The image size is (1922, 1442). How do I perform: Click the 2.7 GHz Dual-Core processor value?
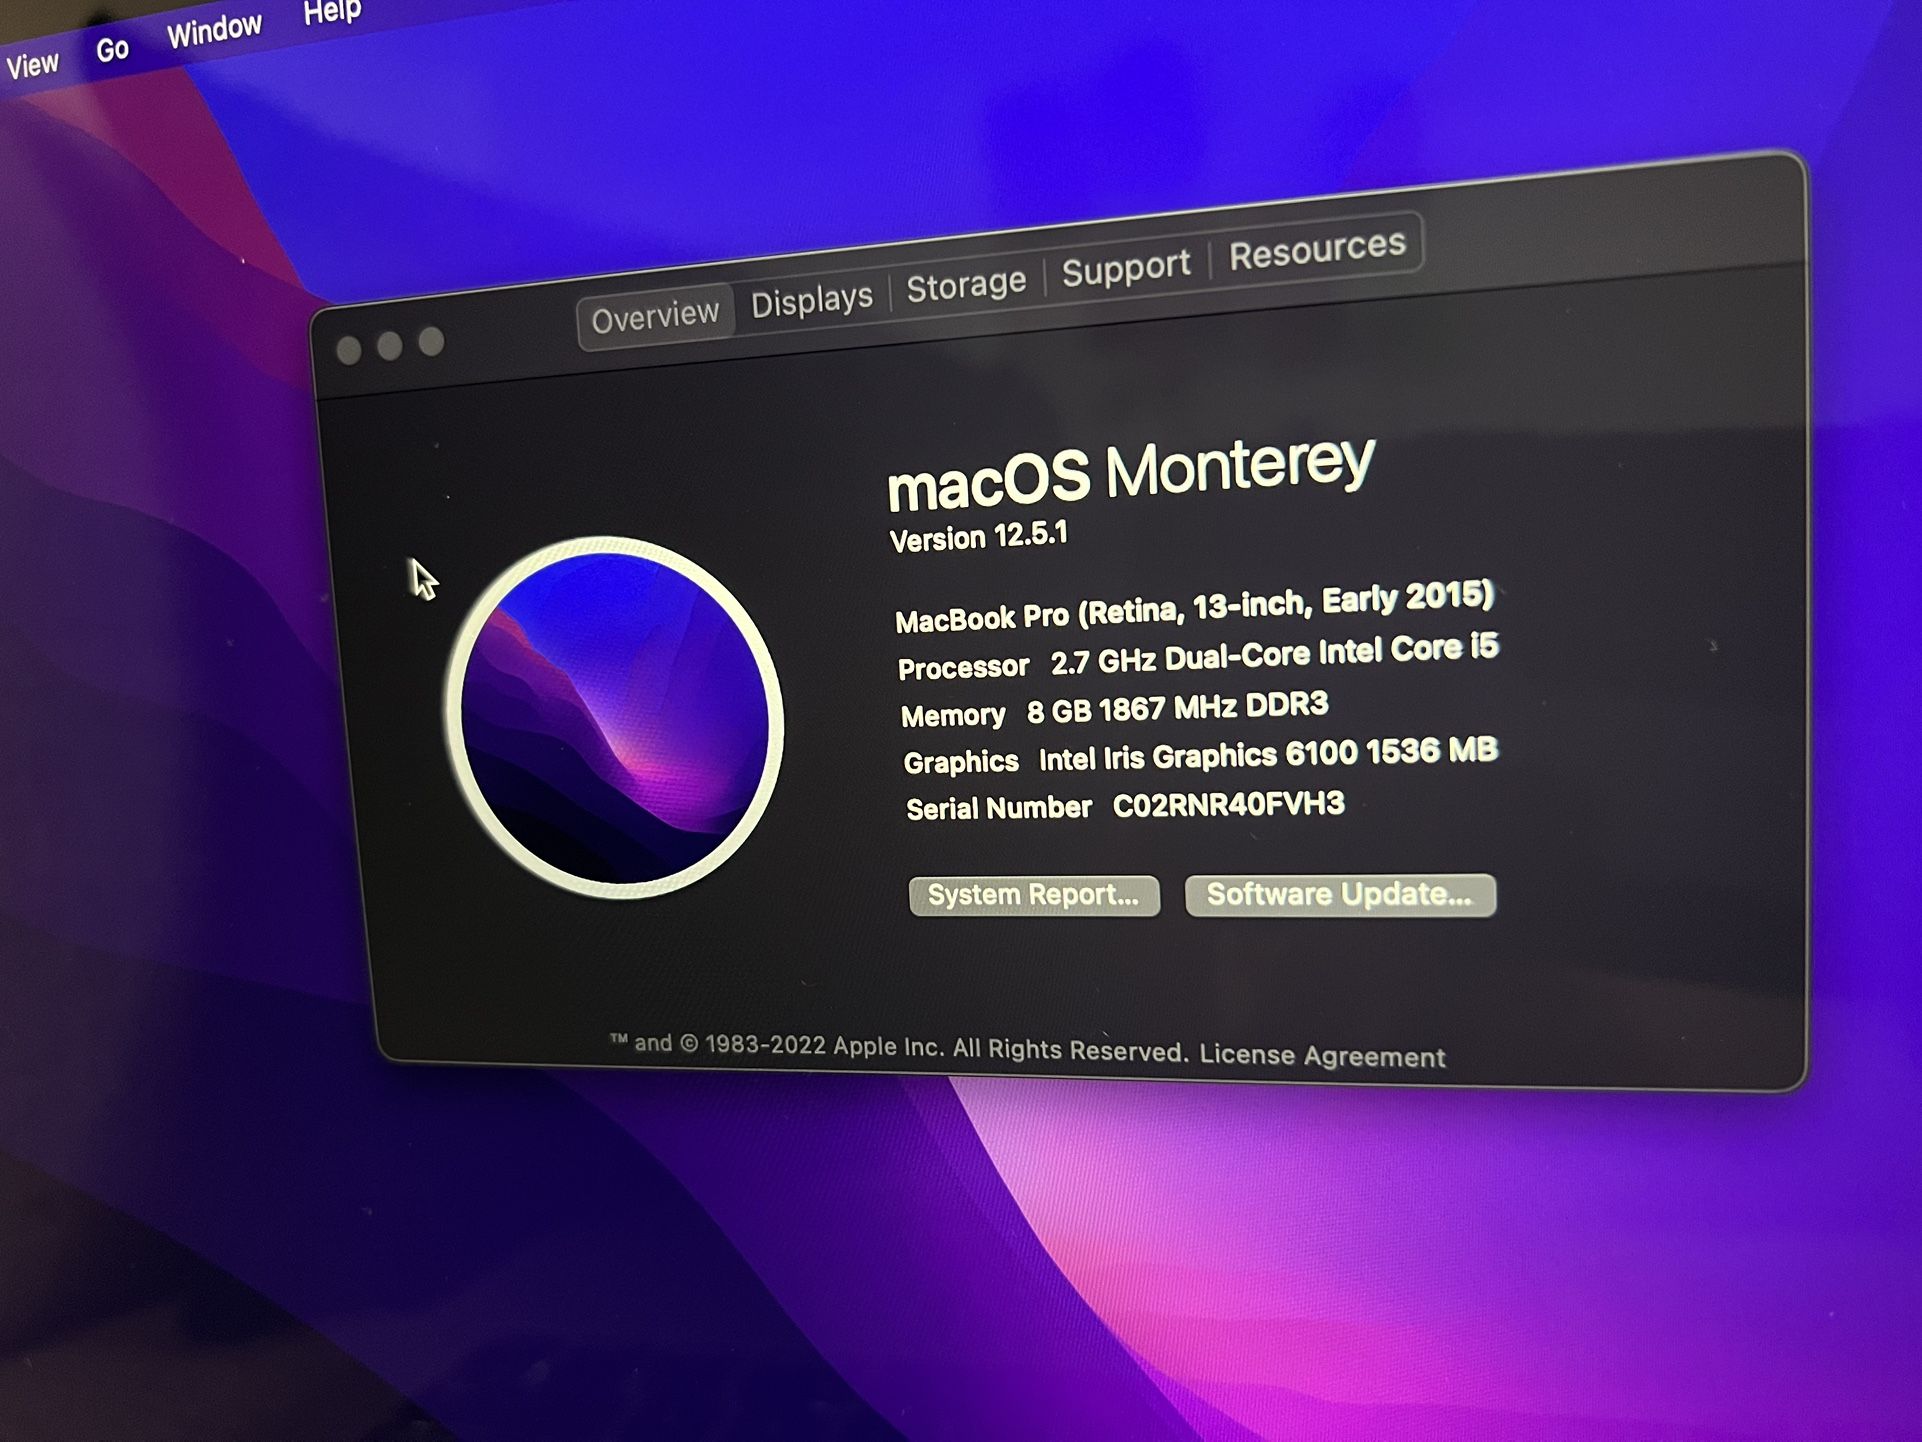click(1274, 655)
